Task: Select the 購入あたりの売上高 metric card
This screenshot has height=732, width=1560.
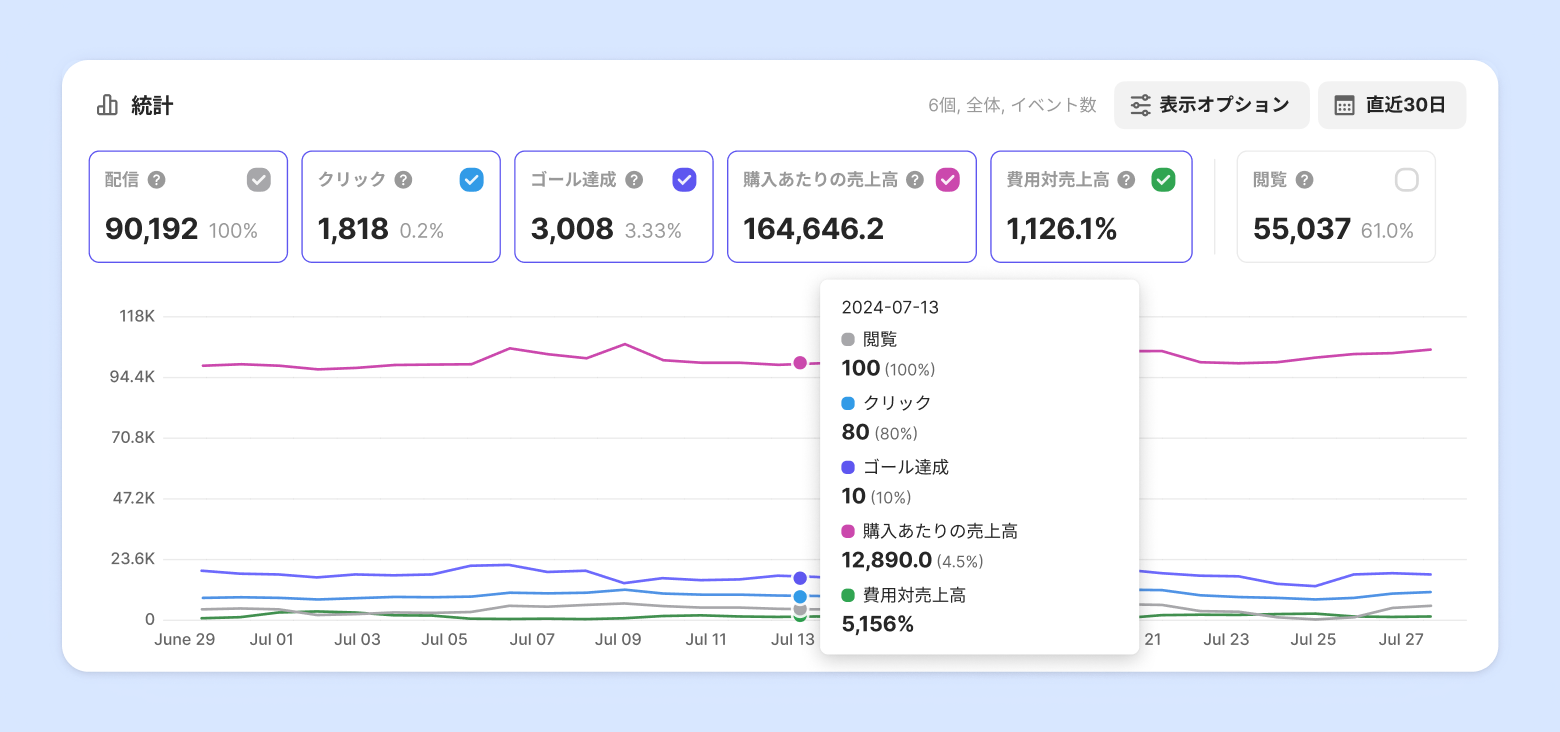Action: [852, 207]
